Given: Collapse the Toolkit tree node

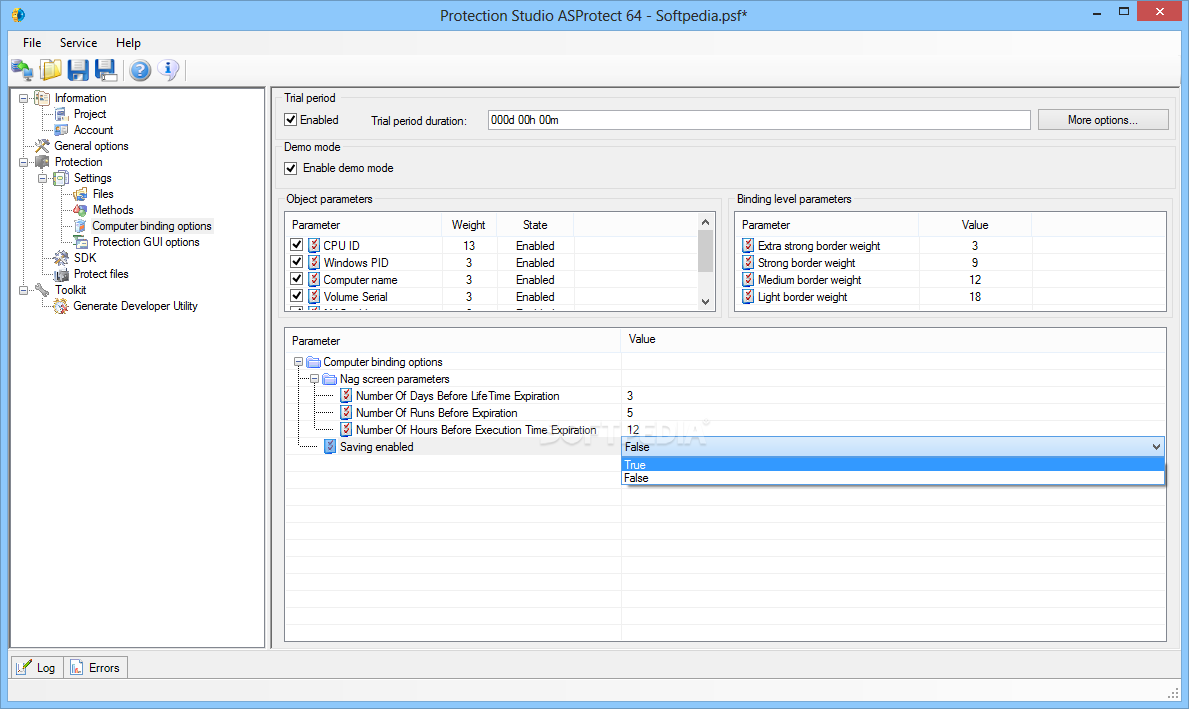Looking at the screenshot, I should pos(24,290).
